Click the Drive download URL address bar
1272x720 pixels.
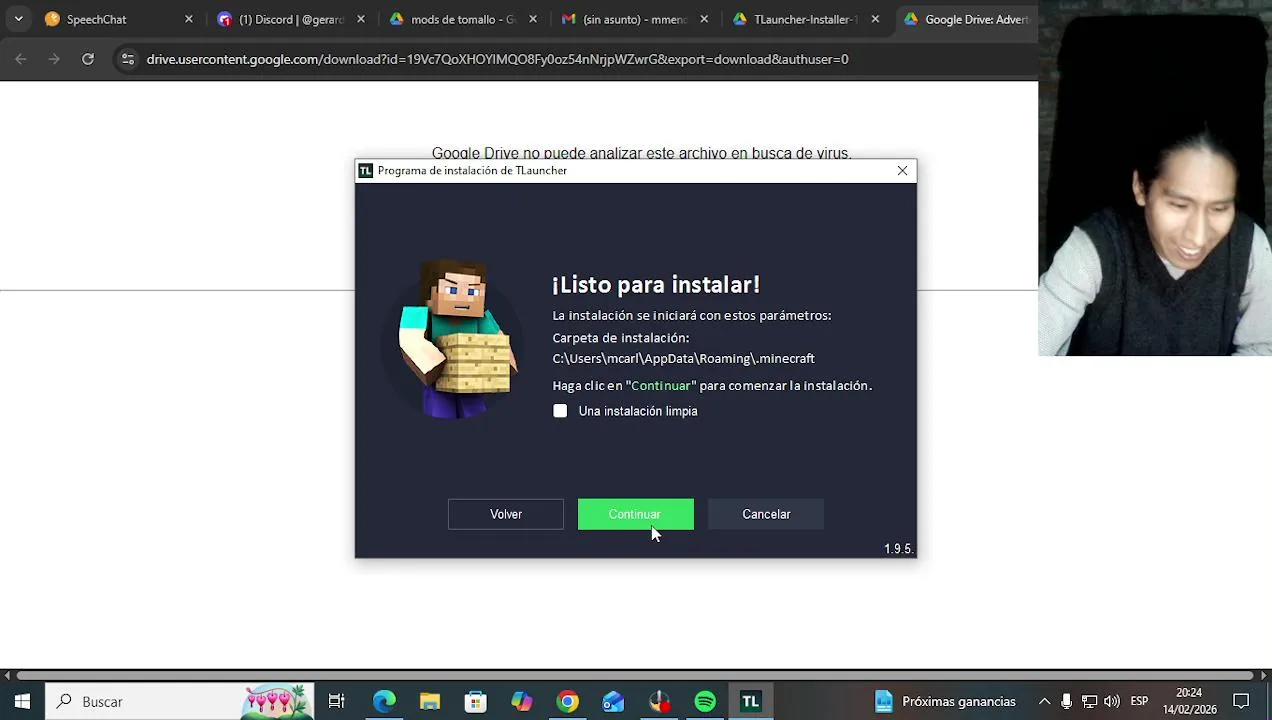[x=497, y=59]
